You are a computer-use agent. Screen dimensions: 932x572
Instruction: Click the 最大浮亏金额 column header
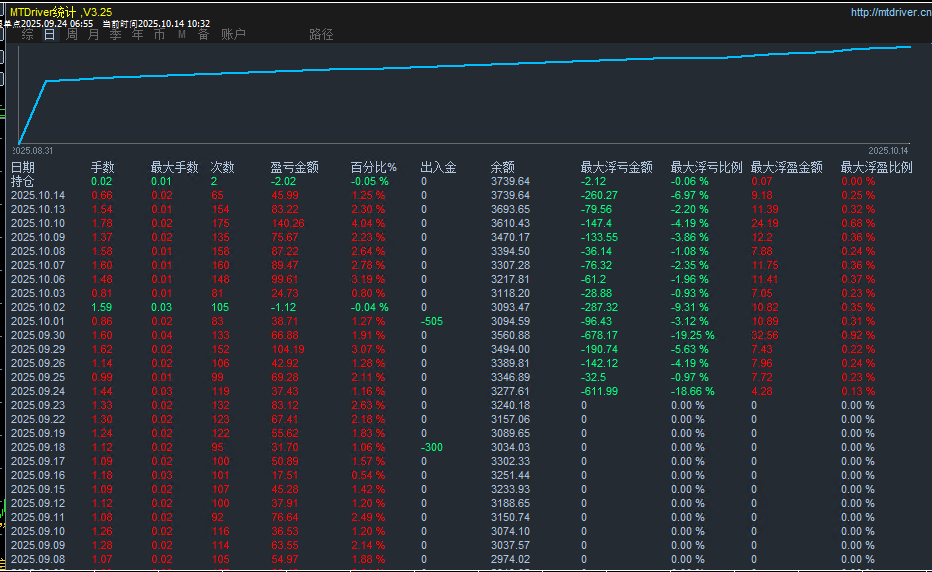tap(616, 168)
